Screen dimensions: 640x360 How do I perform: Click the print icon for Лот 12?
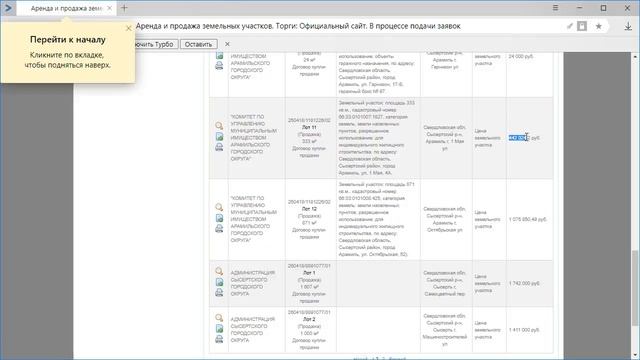coord(219,229)
